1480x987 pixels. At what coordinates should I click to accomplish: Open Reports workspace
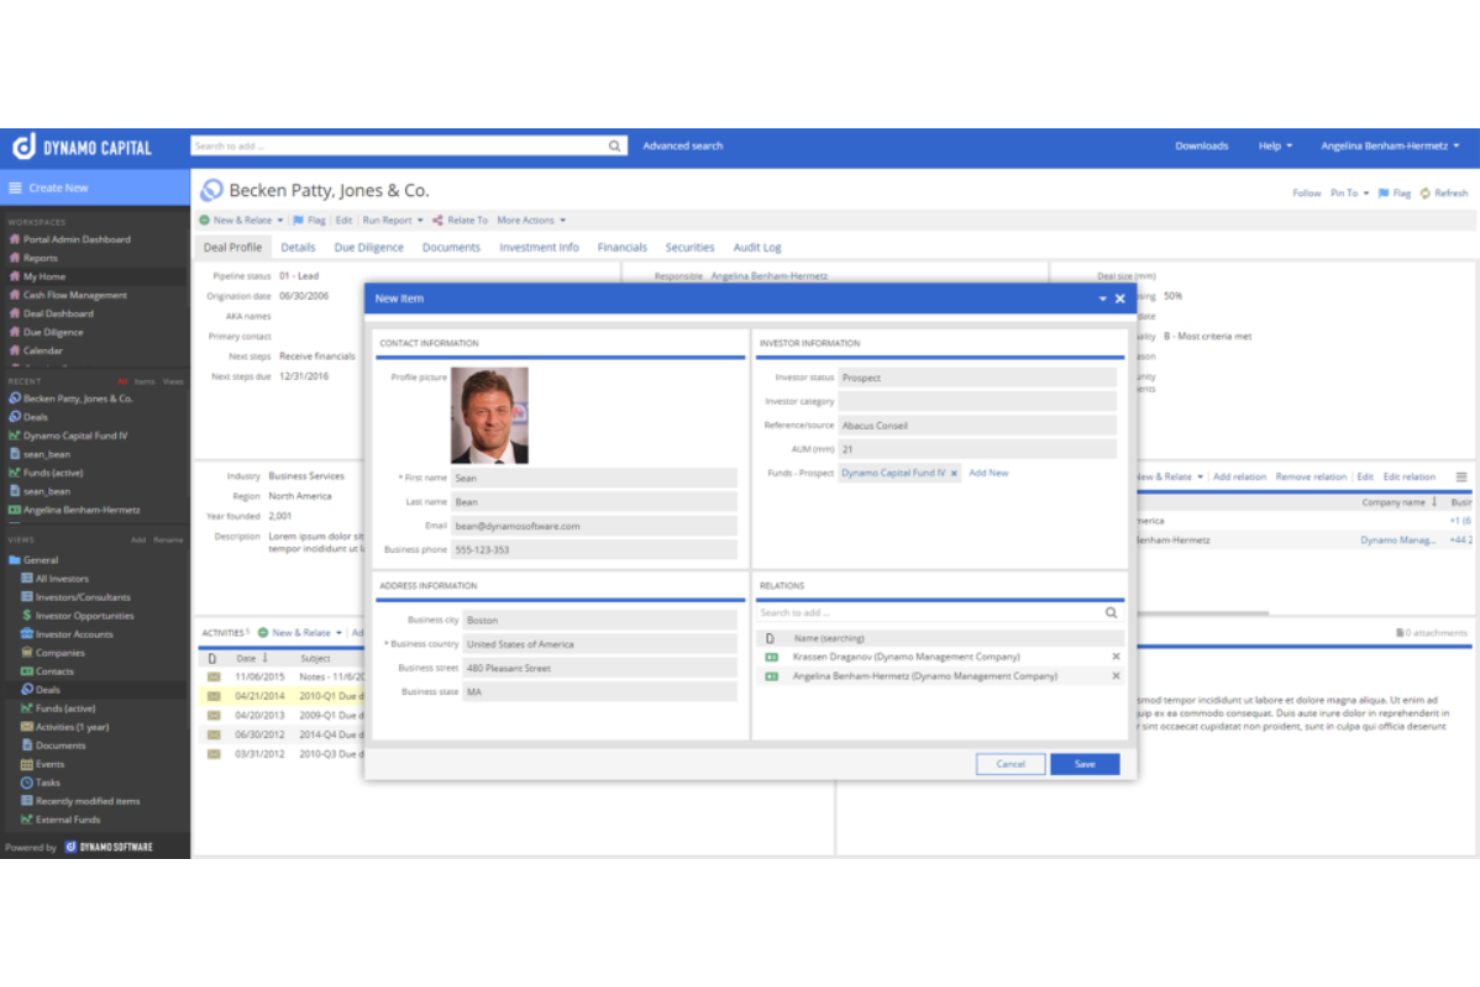40,258
